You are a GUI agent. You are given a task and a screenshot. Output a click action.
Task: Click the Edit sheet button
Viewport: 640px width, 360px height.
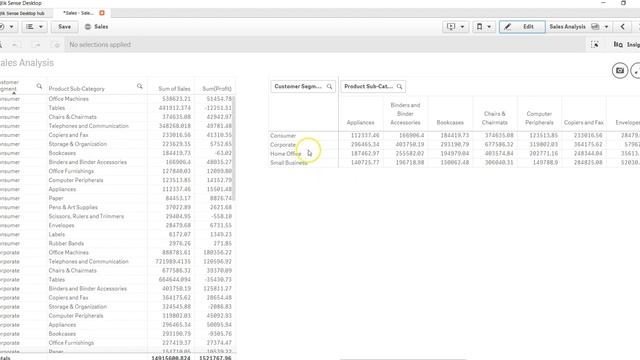tap(522, 27)
